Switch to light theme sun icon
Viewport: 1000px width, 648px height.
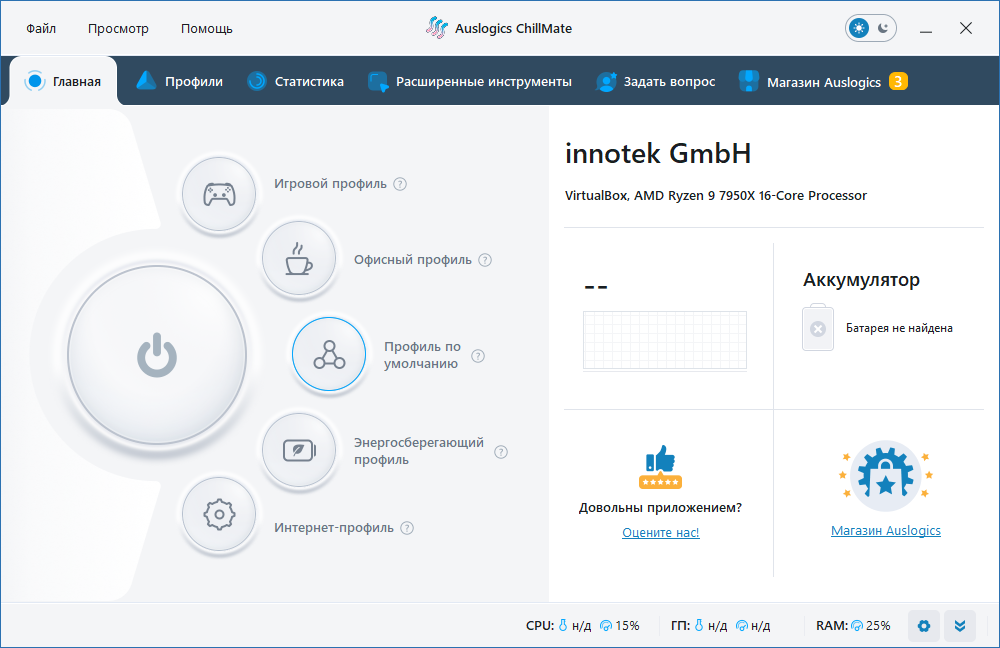tap(859, 28)
